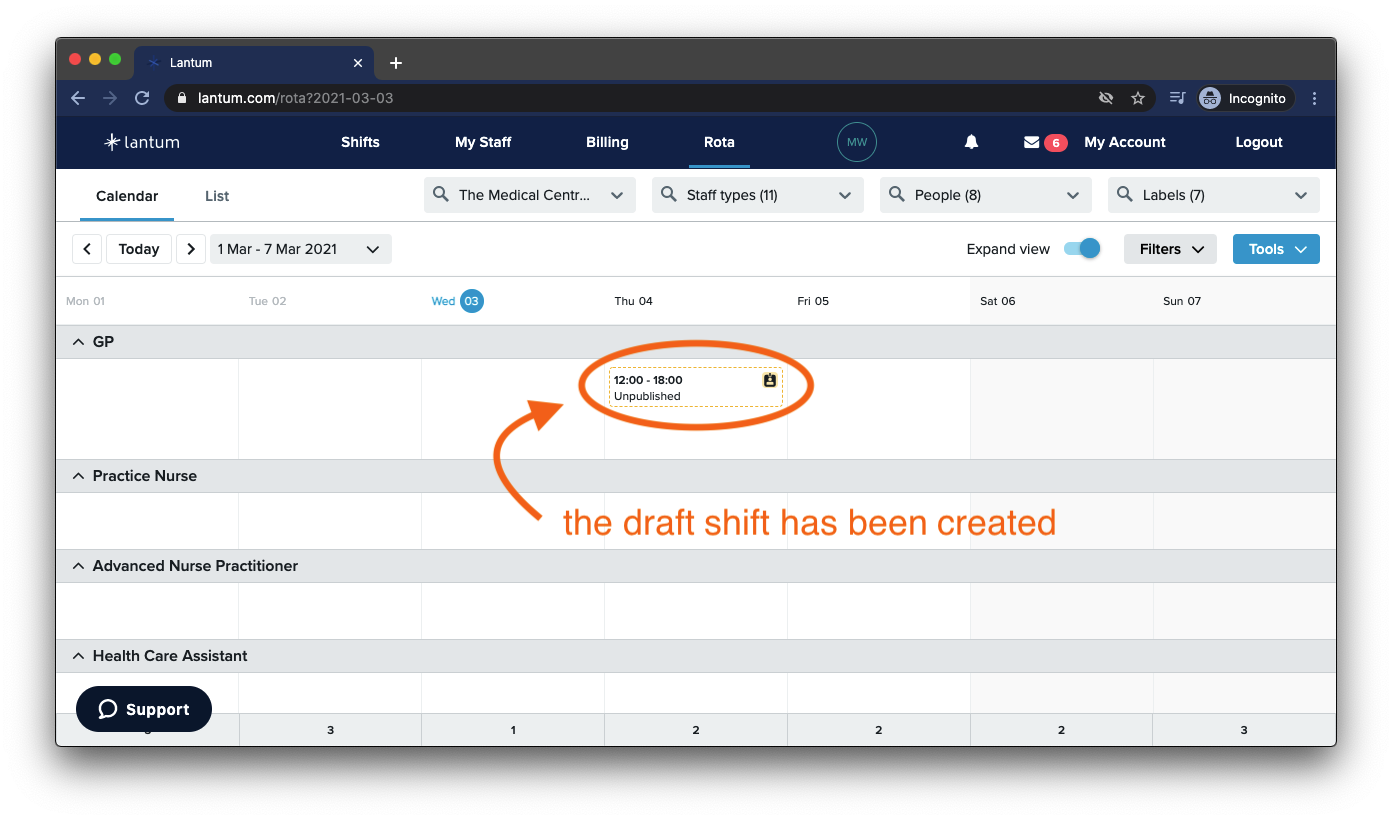The width and height of the screenshot is (1392, 820).
Task: Click the staff icon on the 12:00 - 18:00 shift
Action: [769, 380]
